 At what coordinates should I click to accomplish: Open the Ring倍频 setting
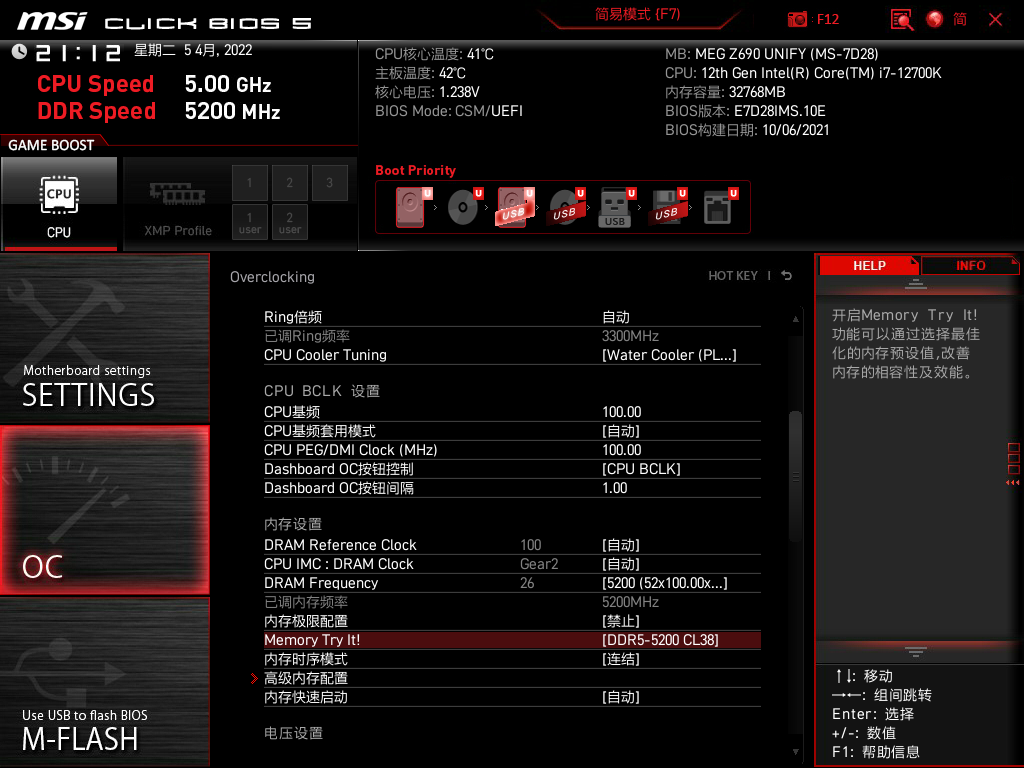coord(512,317)
